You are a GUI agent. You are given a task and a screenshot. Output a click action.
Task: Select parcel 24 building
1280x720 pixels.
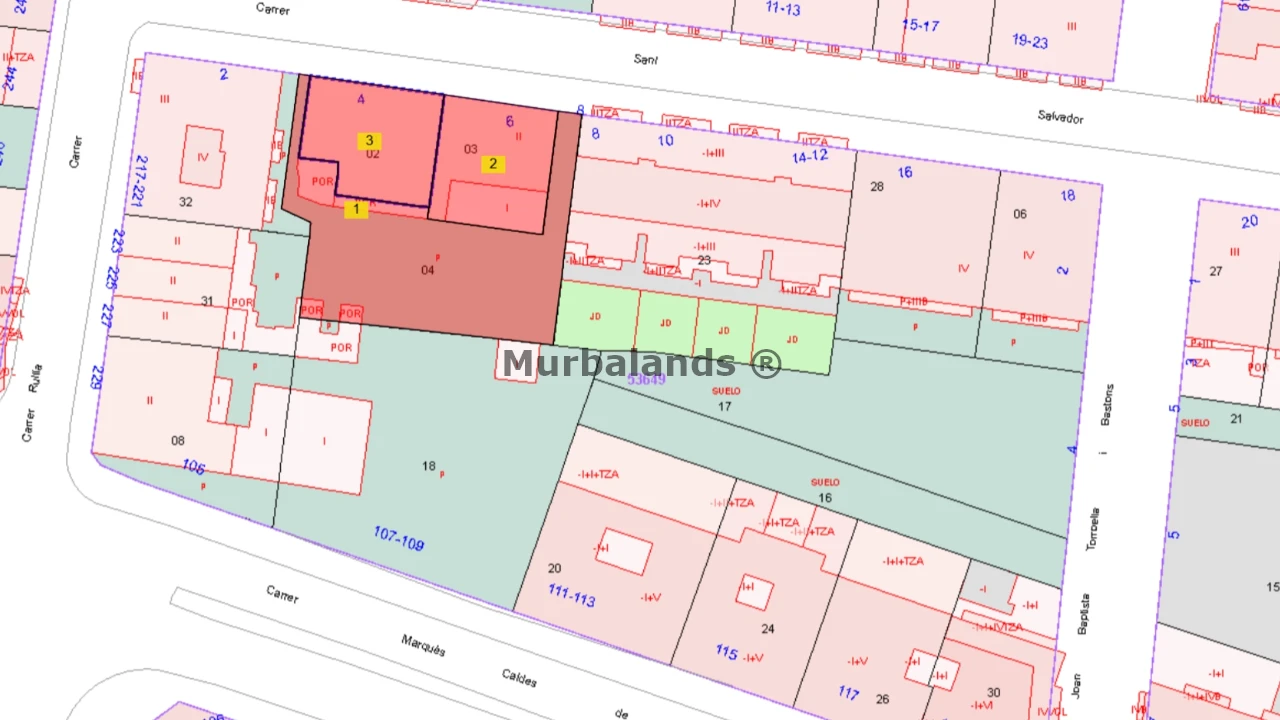click(767, 628)
